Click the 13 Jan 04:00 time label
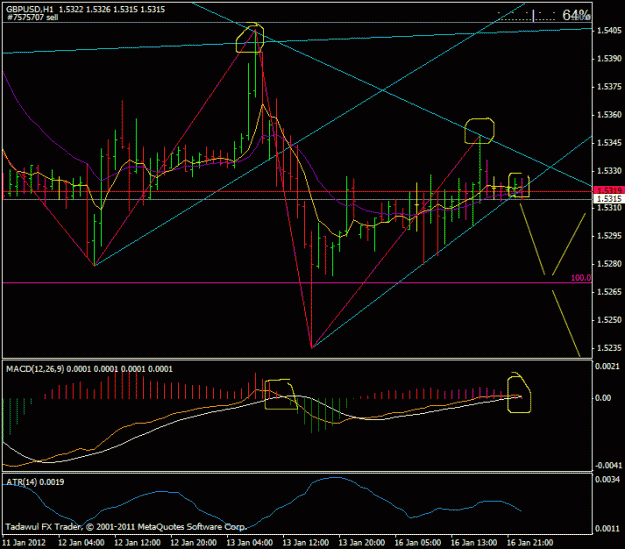625x549 pixels. [250, 543]
